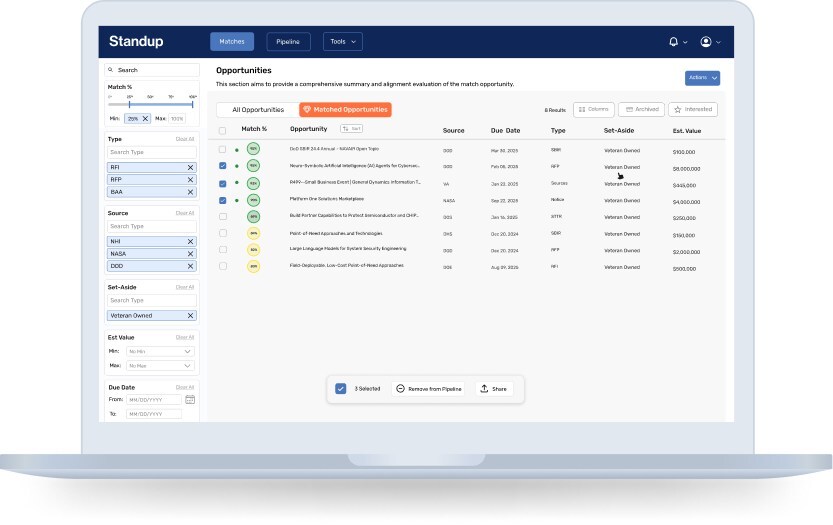The width and height of the screenshot is (833, 525).
Task: Remove the BAA type filter chip
Action: coord(190,192)
